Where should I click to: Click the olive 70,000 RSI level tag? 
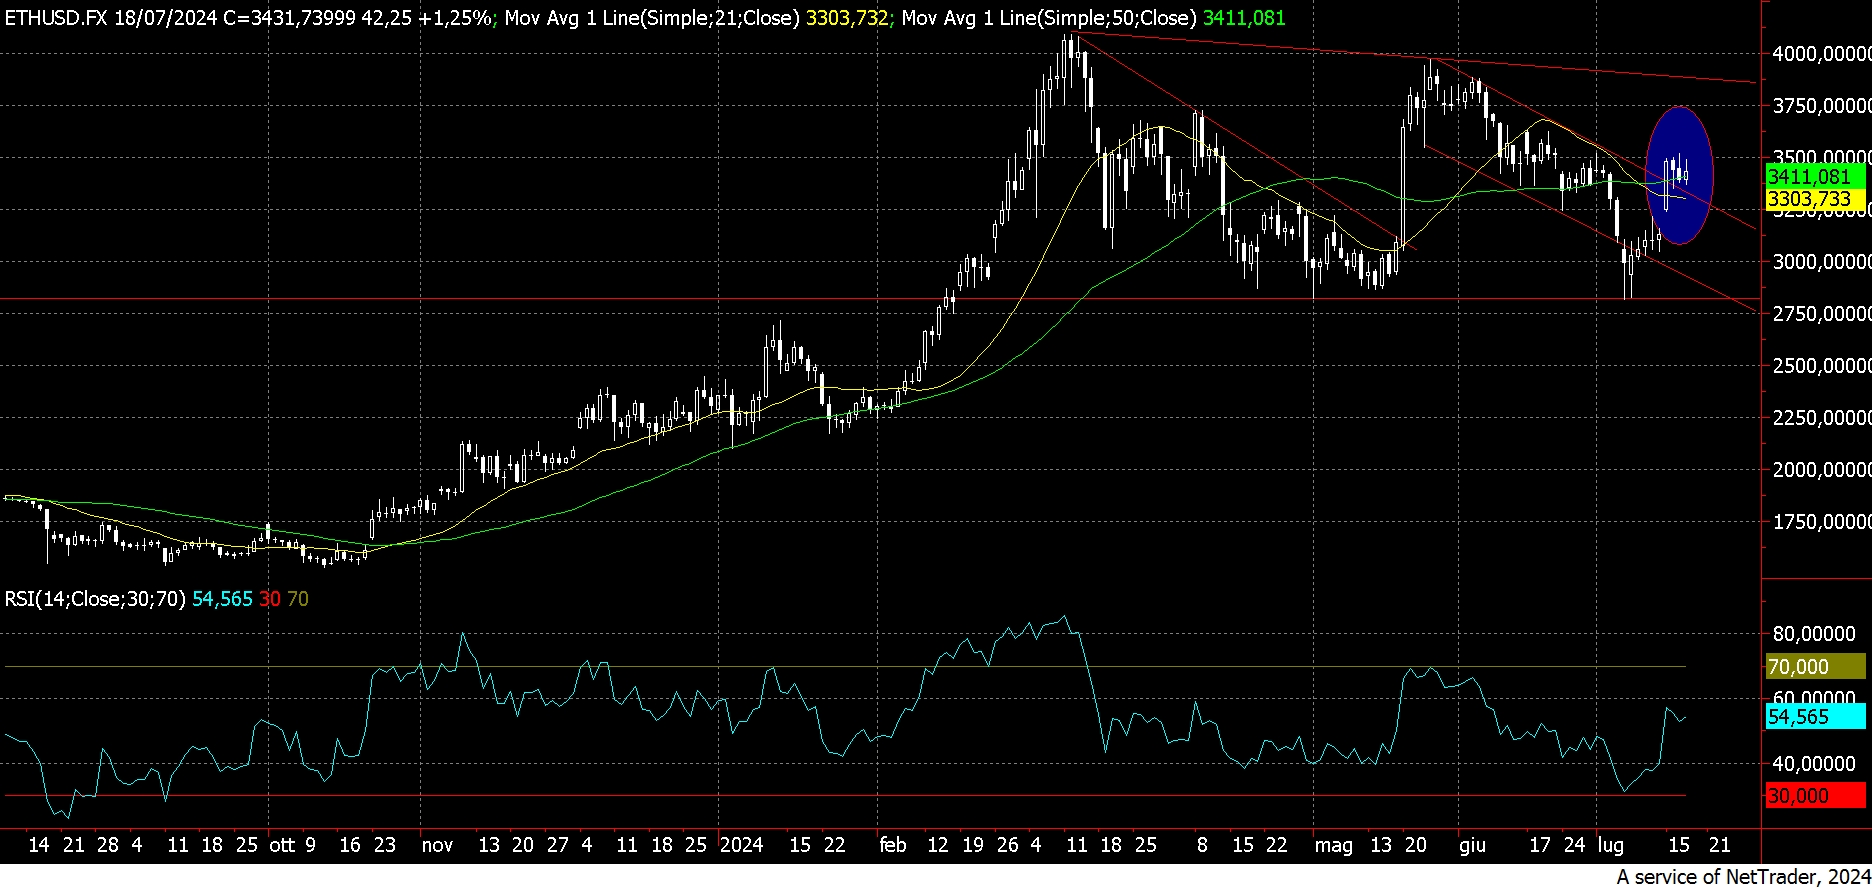tap(1815, 667)
